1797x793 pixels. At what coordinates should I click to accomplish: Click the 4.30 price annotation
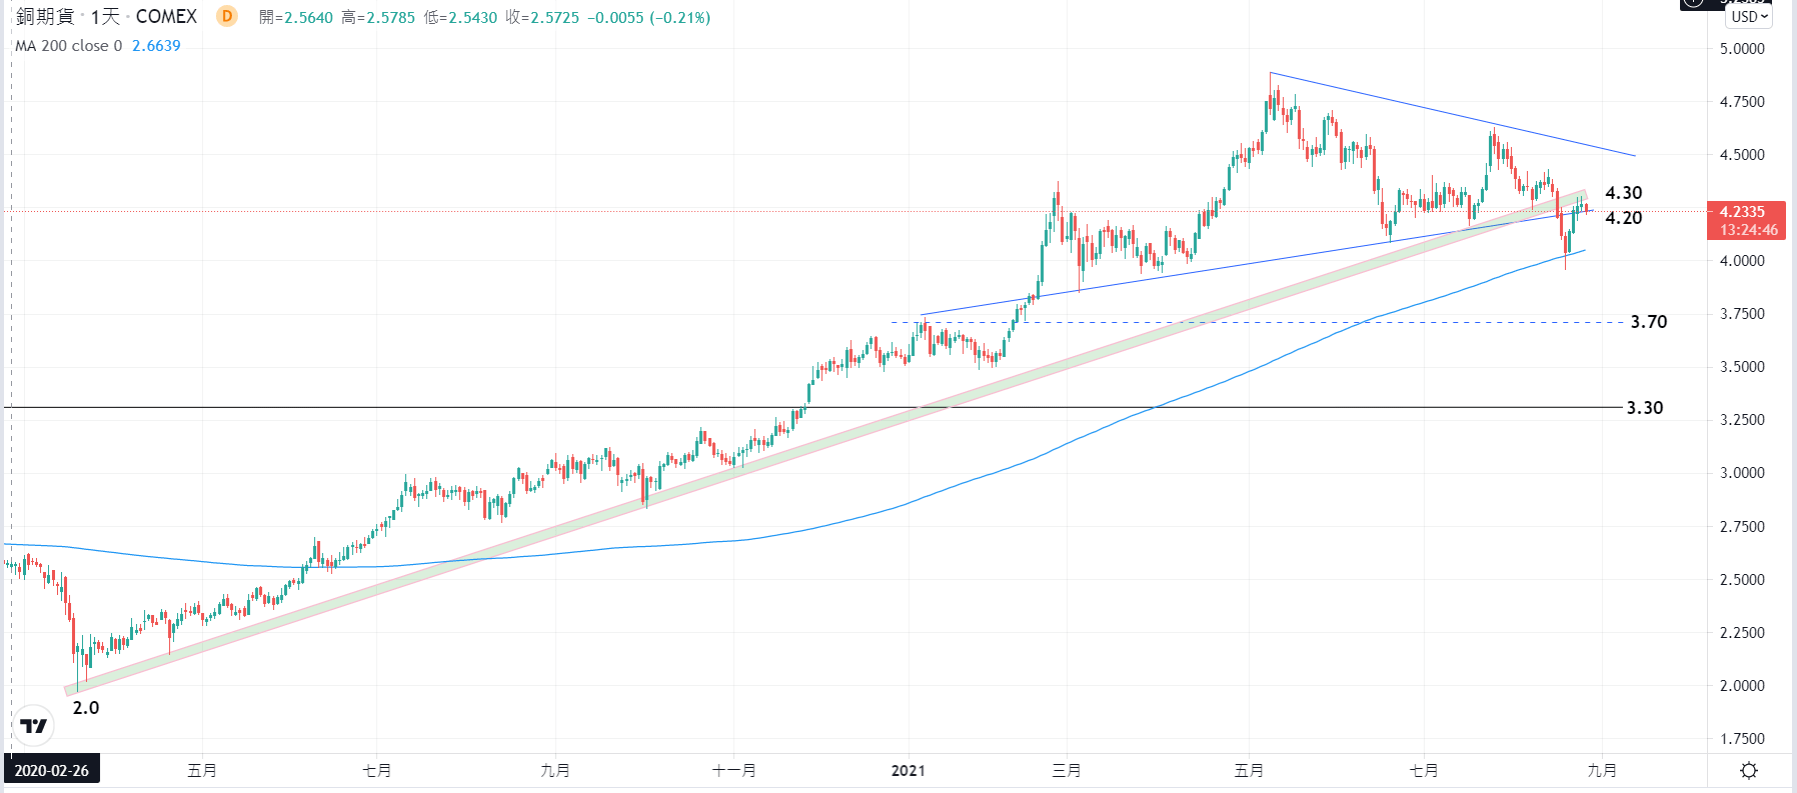point(1623,193)
